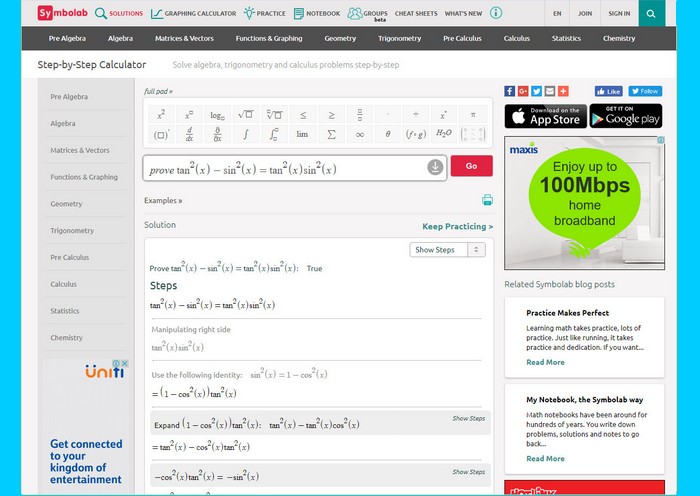Insert the infinity symbol from keypad
This screenshot has height=496, width=700.
click(x=359, y=133)
